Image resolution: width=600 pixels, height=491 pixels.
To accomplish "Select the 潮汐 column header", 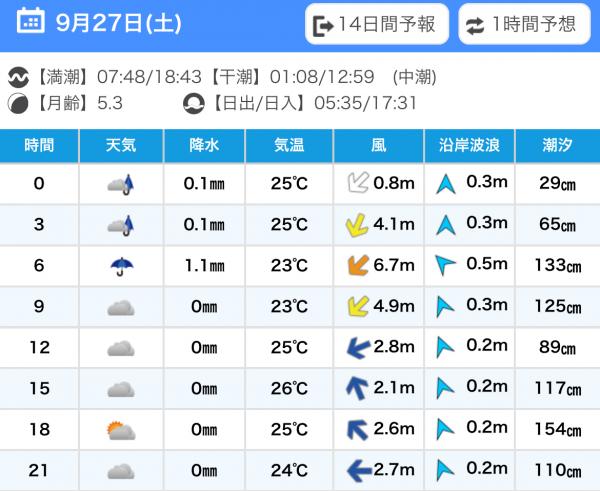I will tap(557, 144).
